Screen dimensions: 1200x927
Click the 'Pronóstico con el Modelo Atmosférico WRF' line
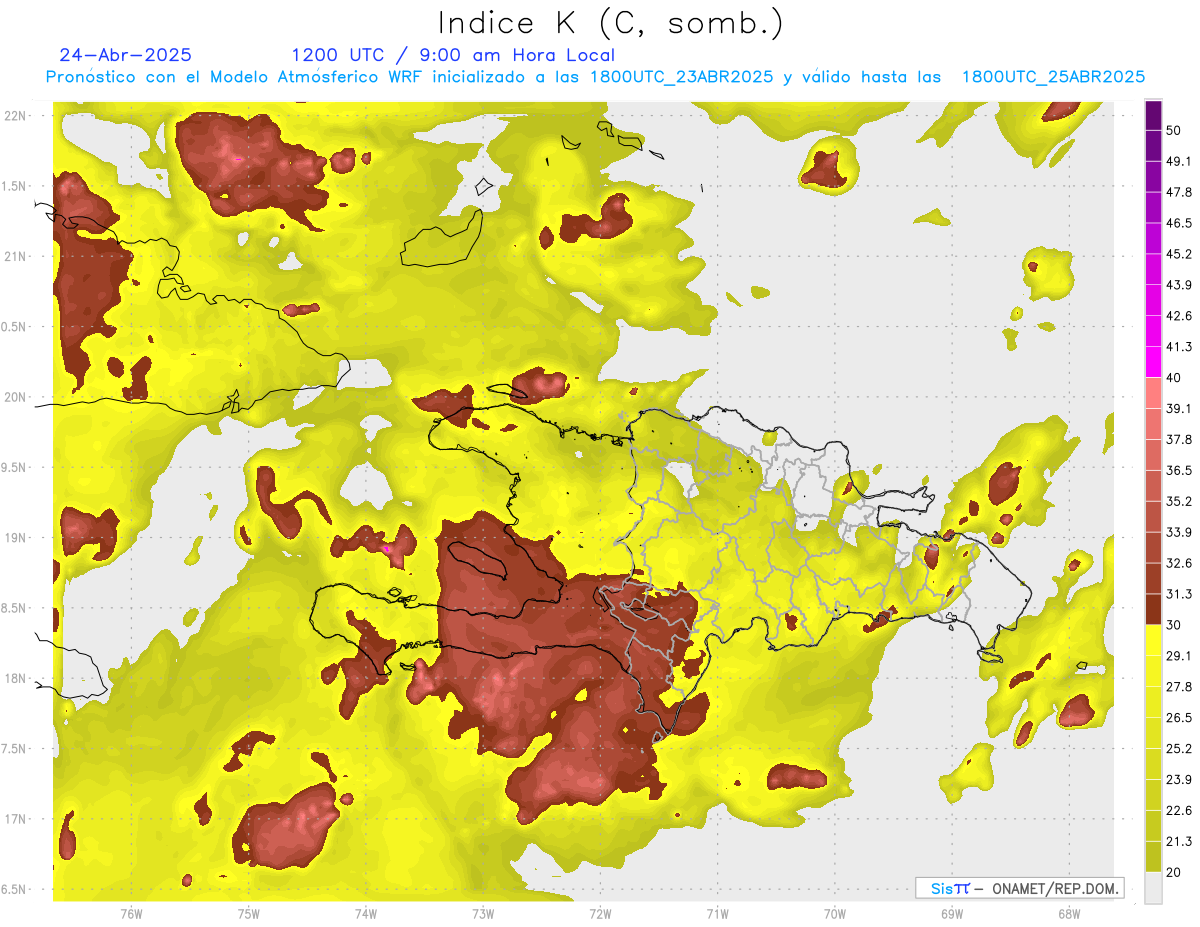[x=595, y=77]
